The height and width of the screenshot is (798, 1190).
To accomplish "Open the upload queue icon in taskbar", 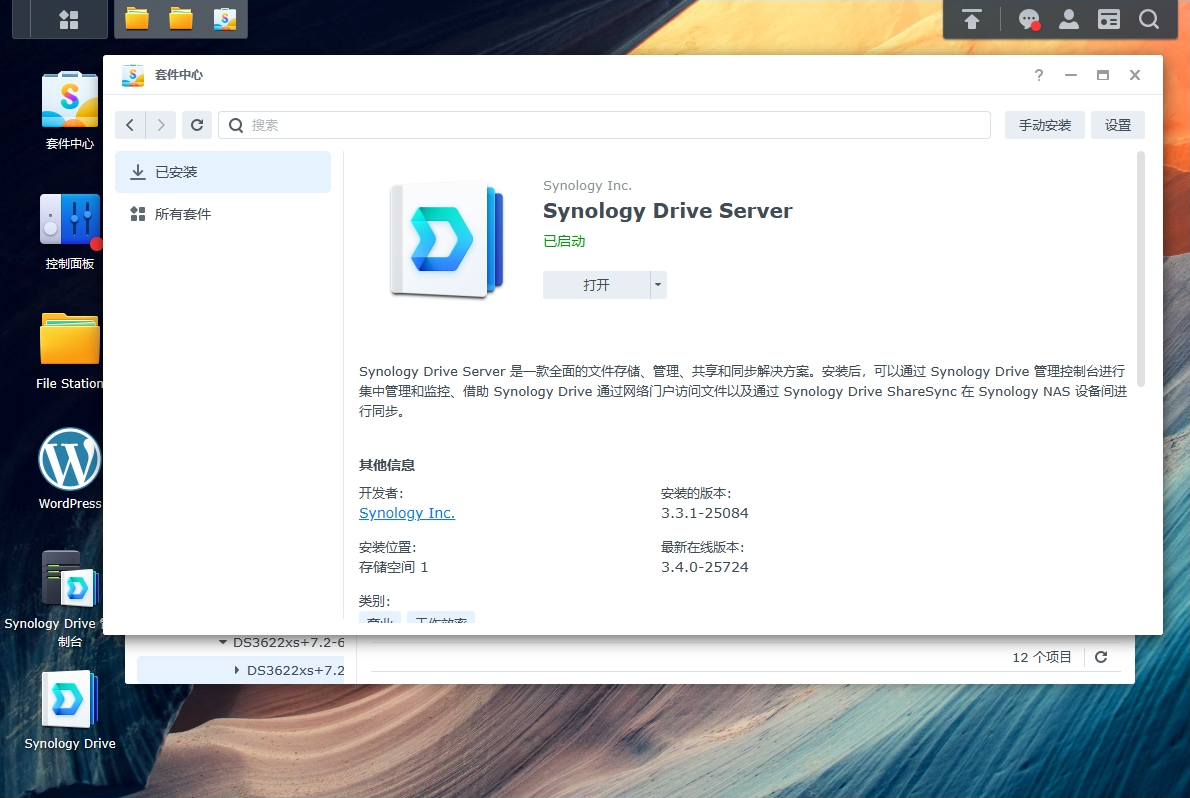I will 972,19.
